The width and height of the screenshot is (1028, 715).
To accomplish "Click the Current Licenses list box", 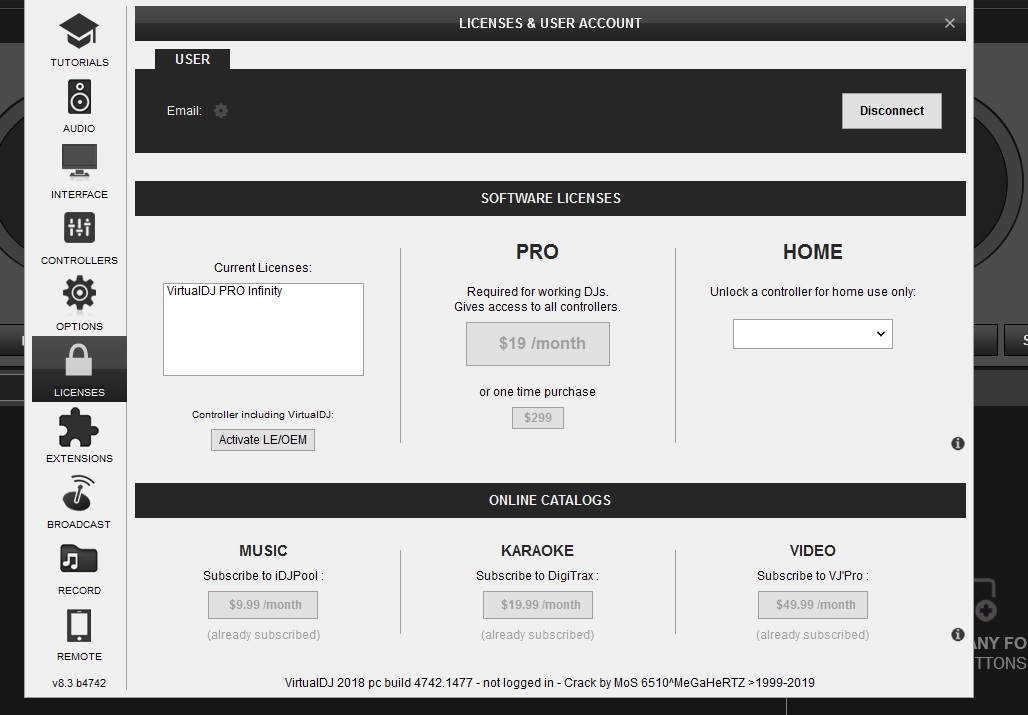I will coord(263,330).
